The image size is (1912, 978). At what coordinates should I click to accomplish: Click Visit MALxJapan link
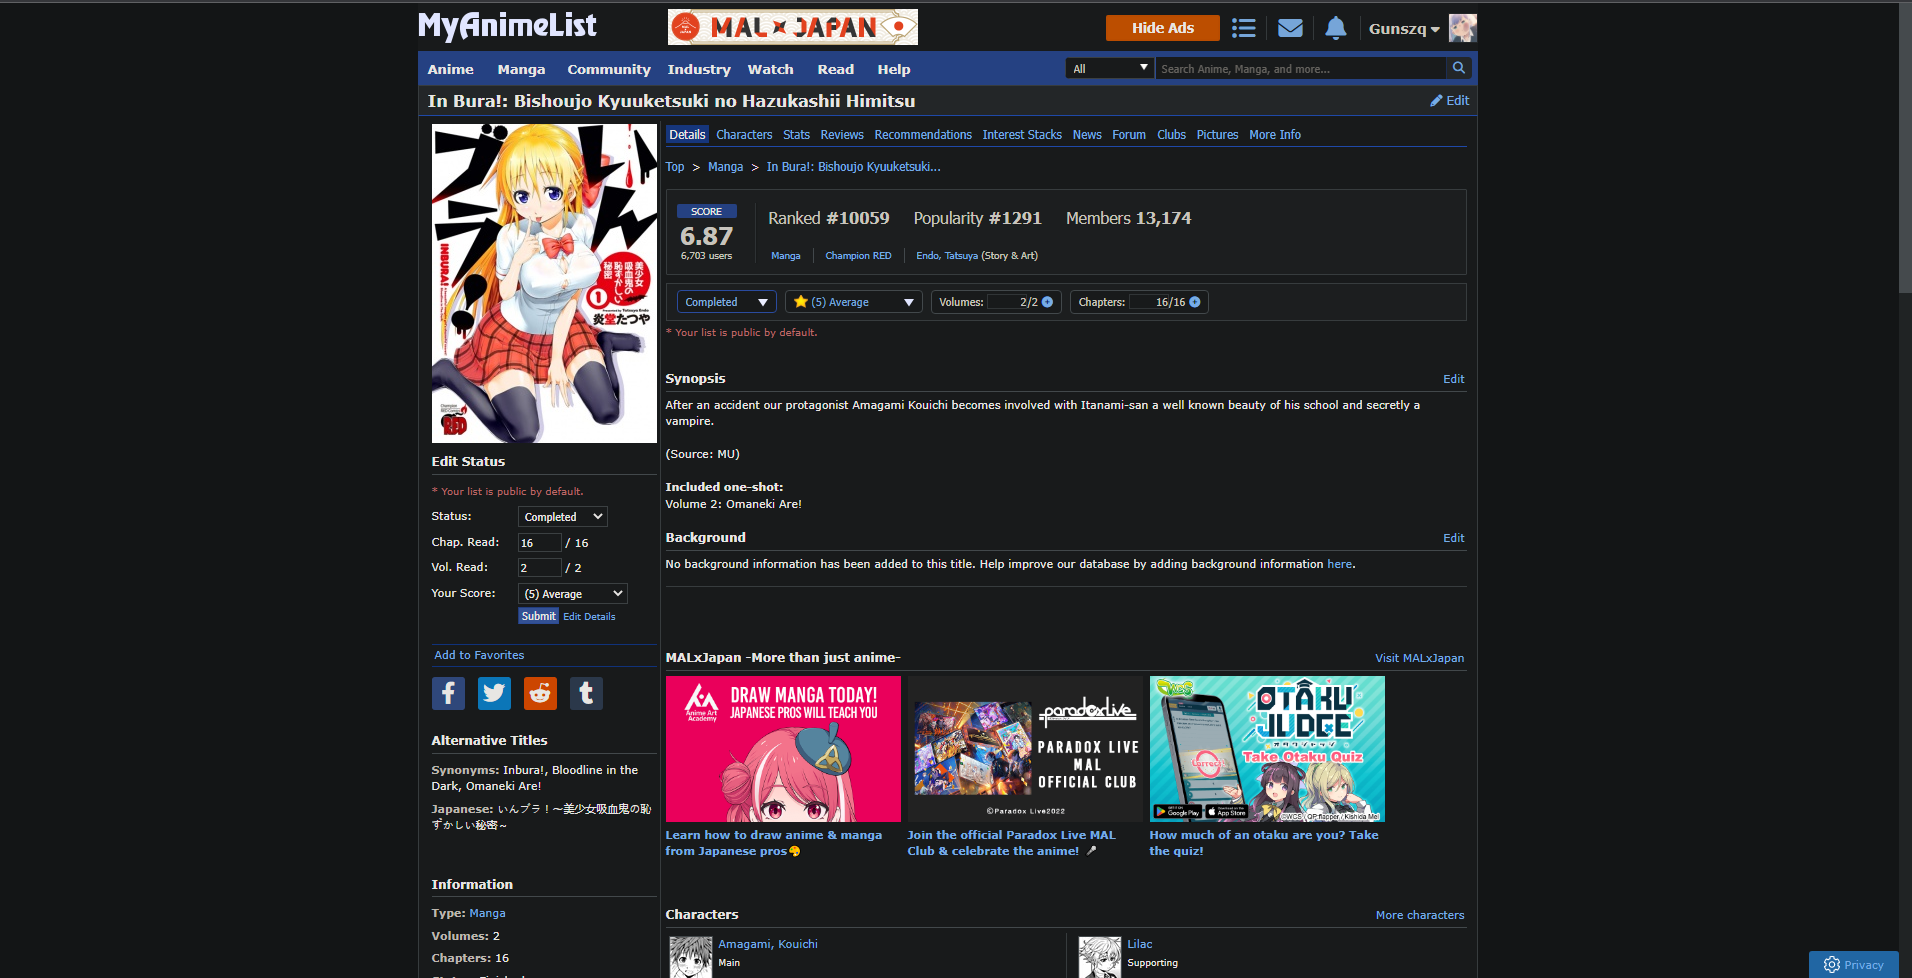click(1419, 658)
